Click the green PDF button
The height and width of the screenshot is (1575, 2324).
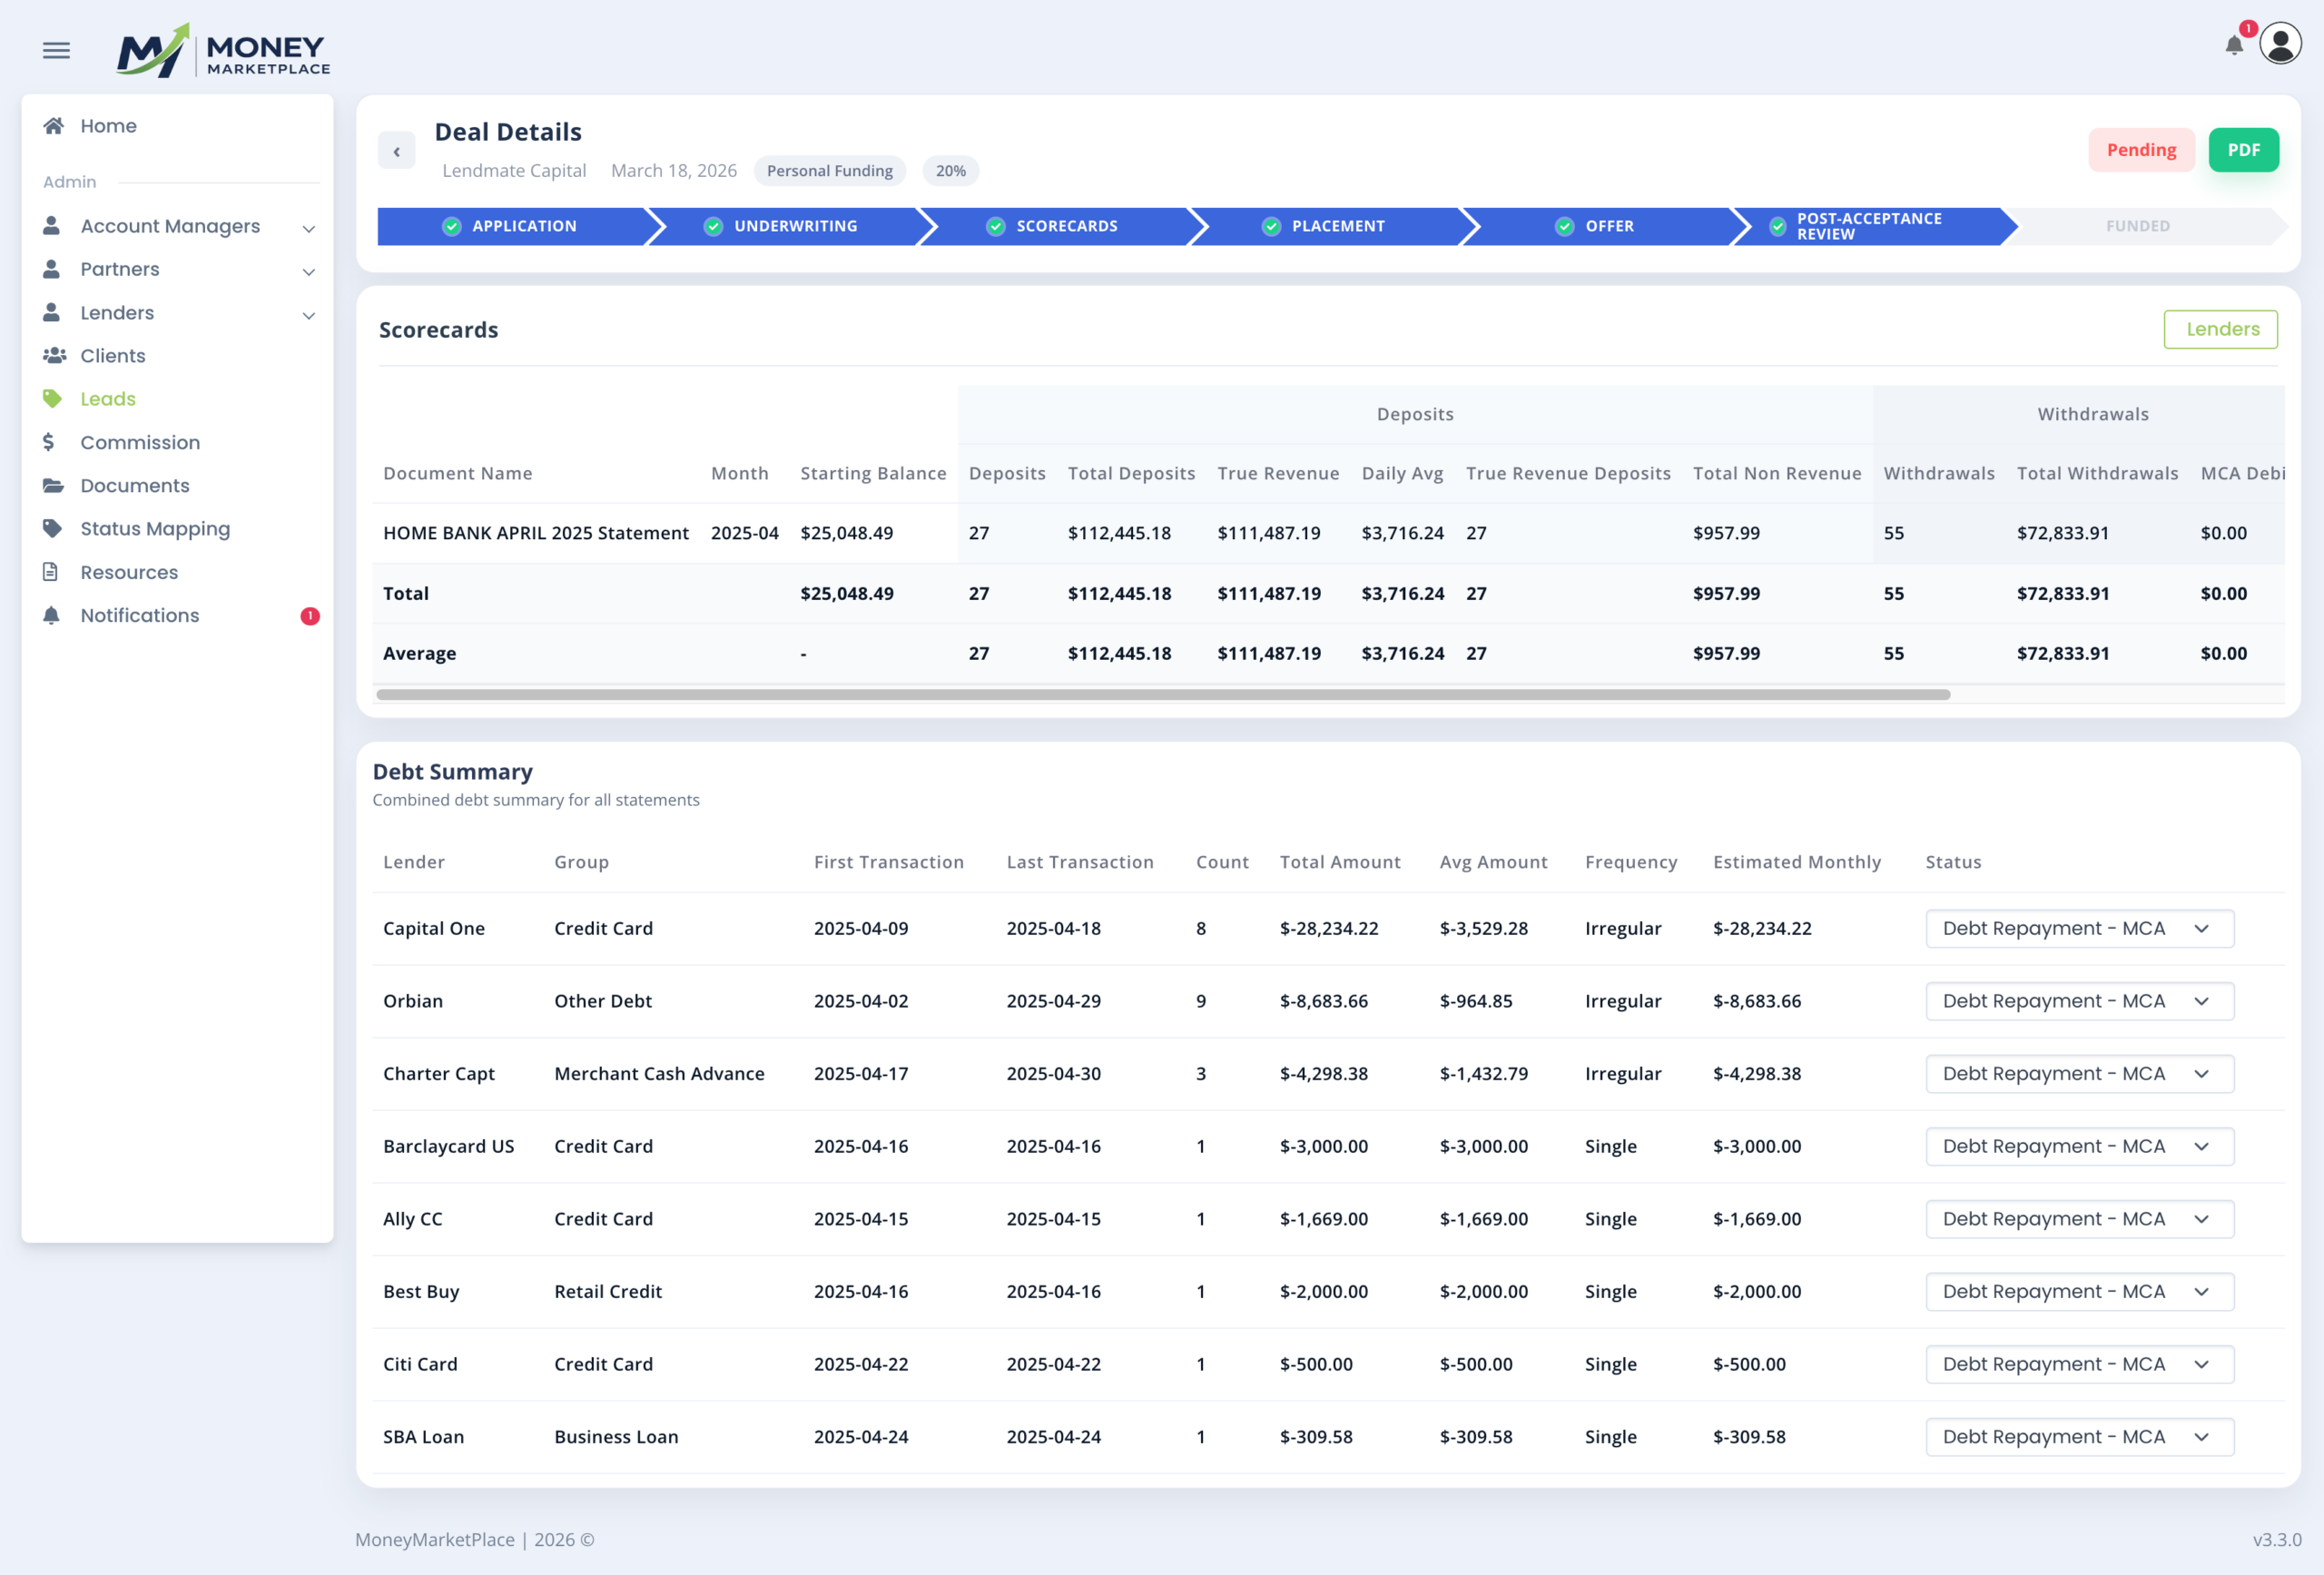(x=2243, y=150)
